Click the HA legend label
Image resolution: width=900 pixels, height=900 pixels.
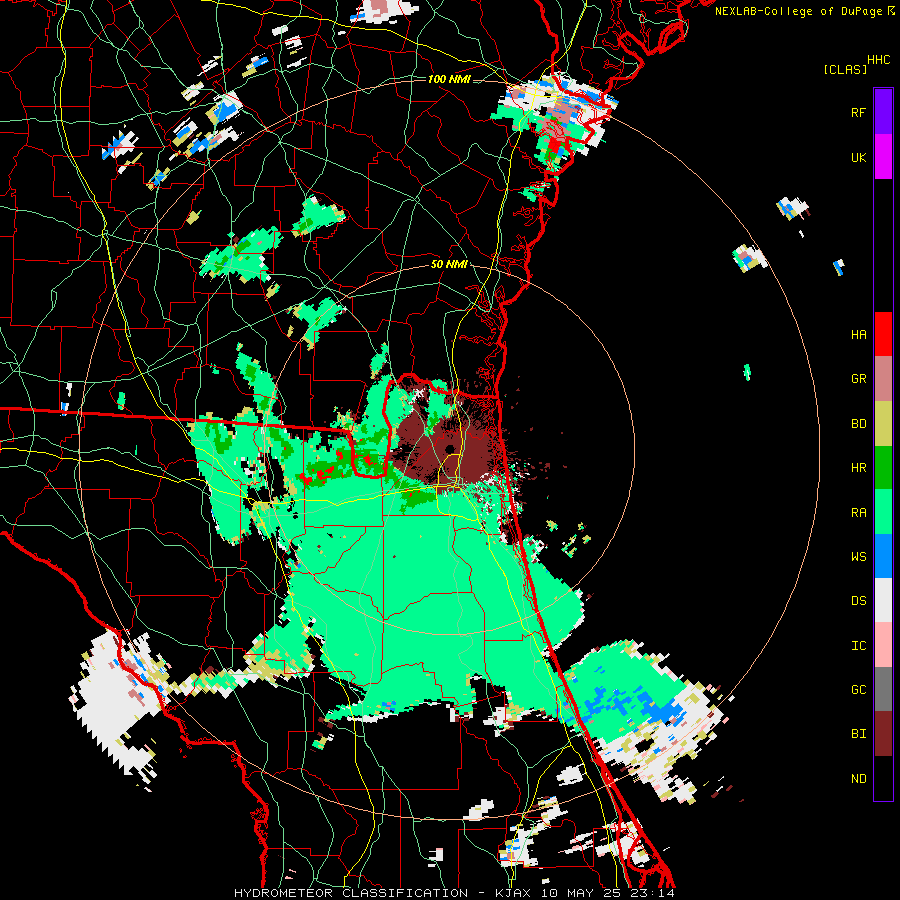[858, 335]
